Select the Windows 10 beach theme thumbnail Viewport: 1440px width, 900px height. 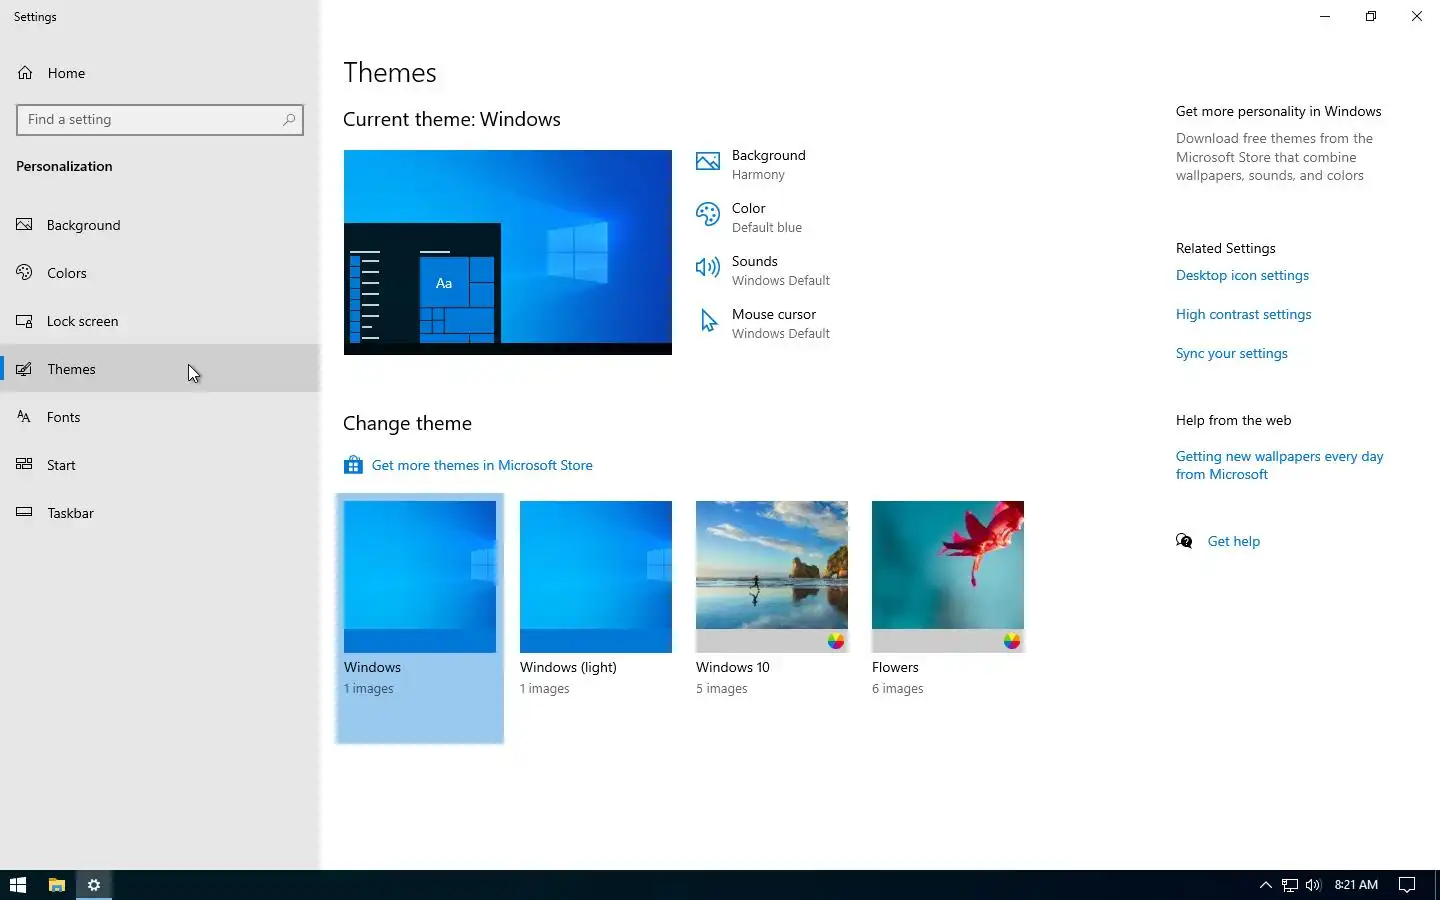[x=772, y=577]
